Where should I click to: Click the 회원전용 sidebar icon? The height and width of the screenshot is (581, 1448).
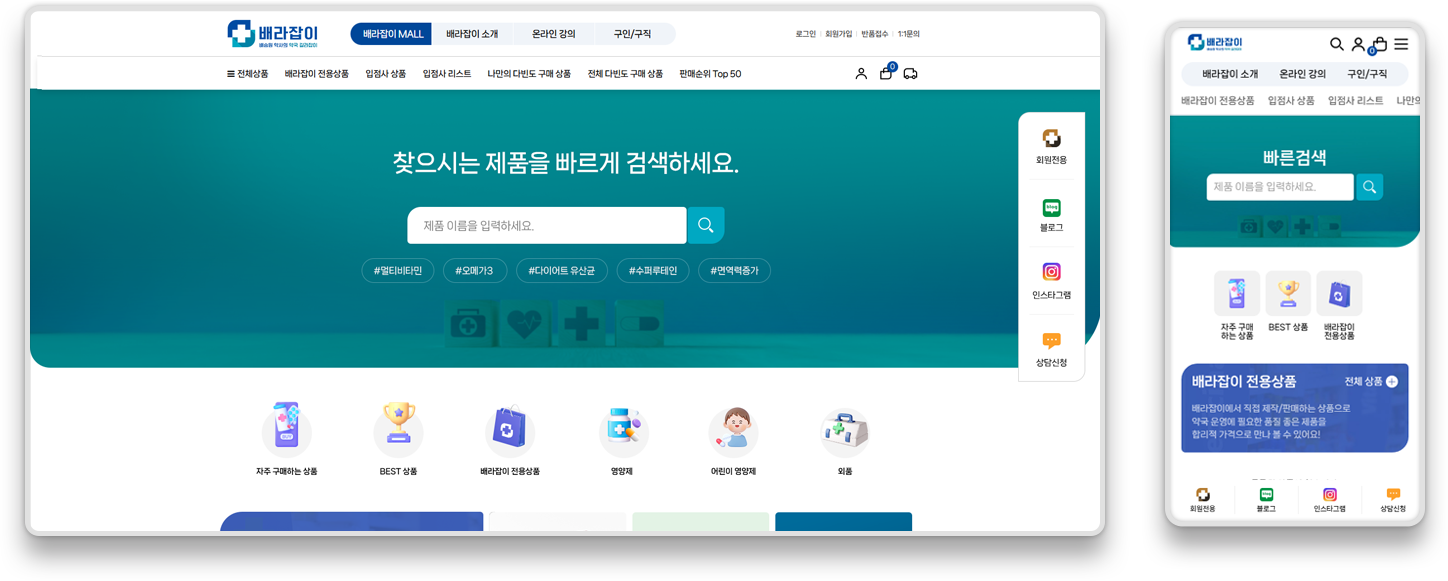[1051, 137]
